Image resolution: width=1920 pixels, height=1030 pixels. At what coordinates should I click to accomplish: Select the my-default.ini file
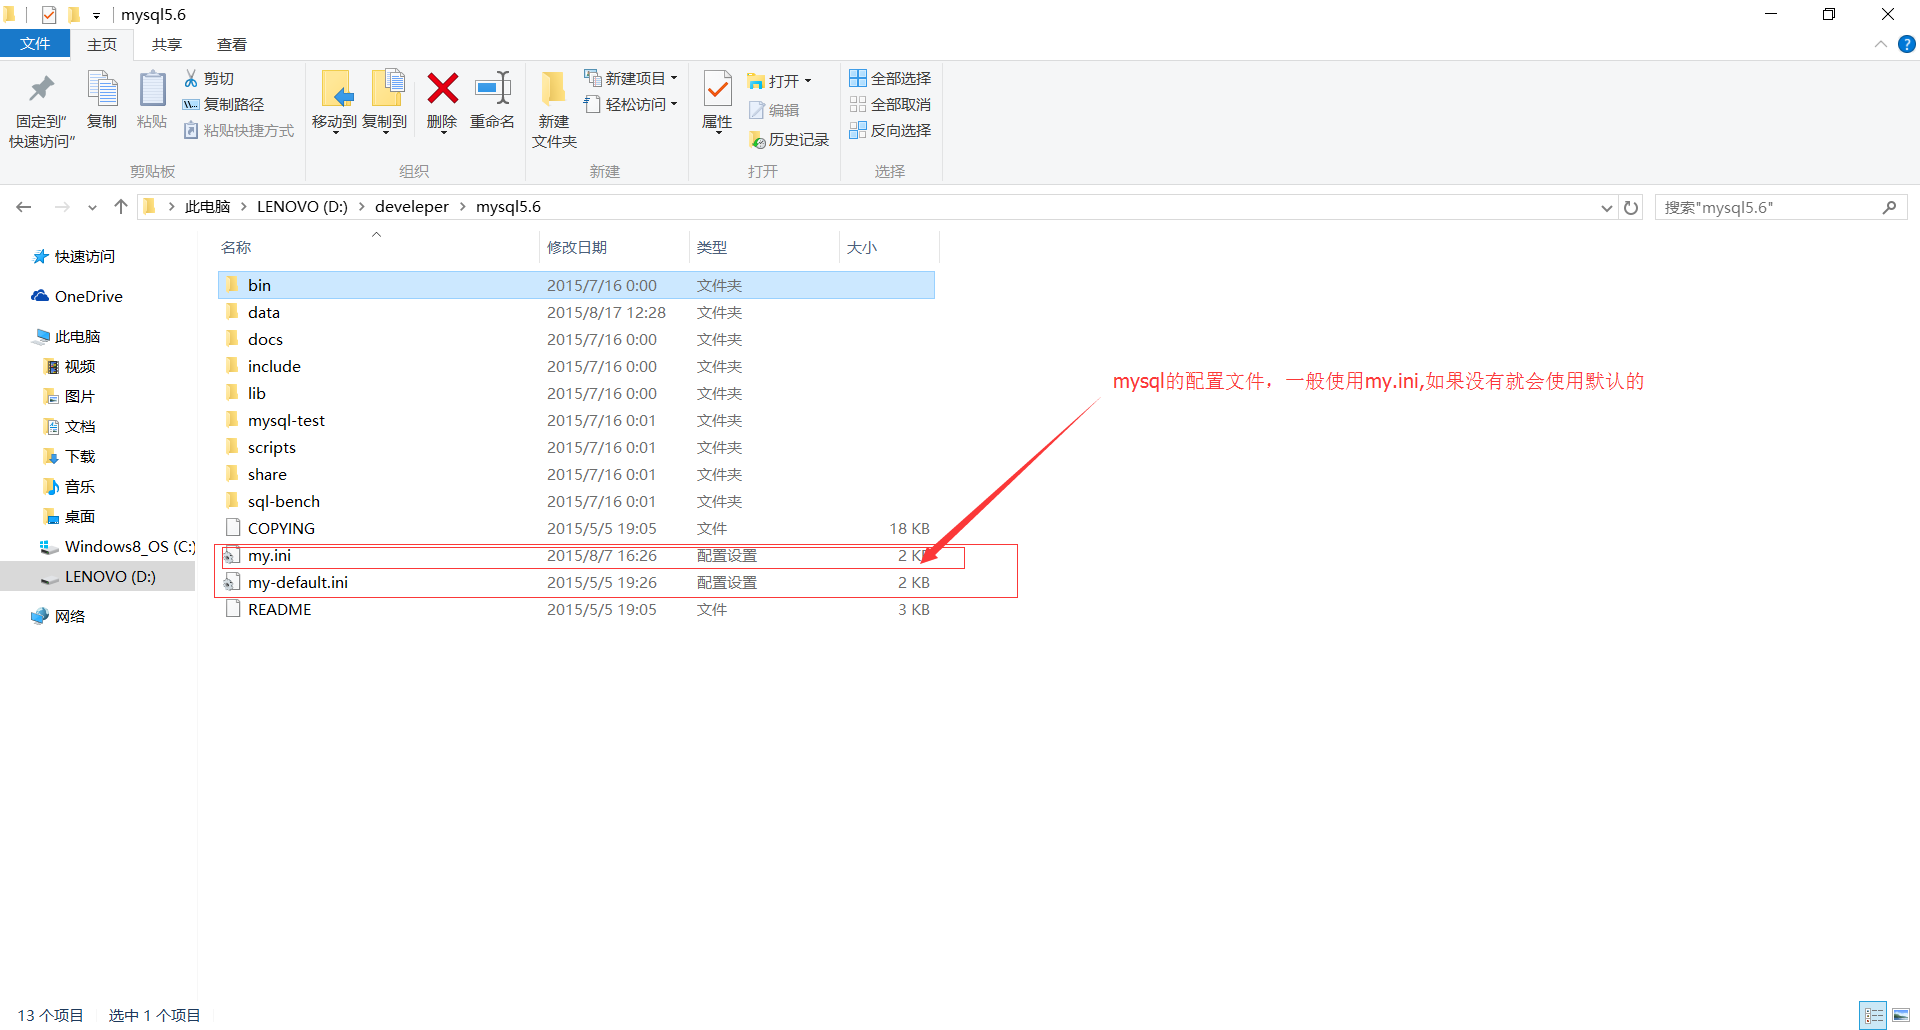point(576,582)
